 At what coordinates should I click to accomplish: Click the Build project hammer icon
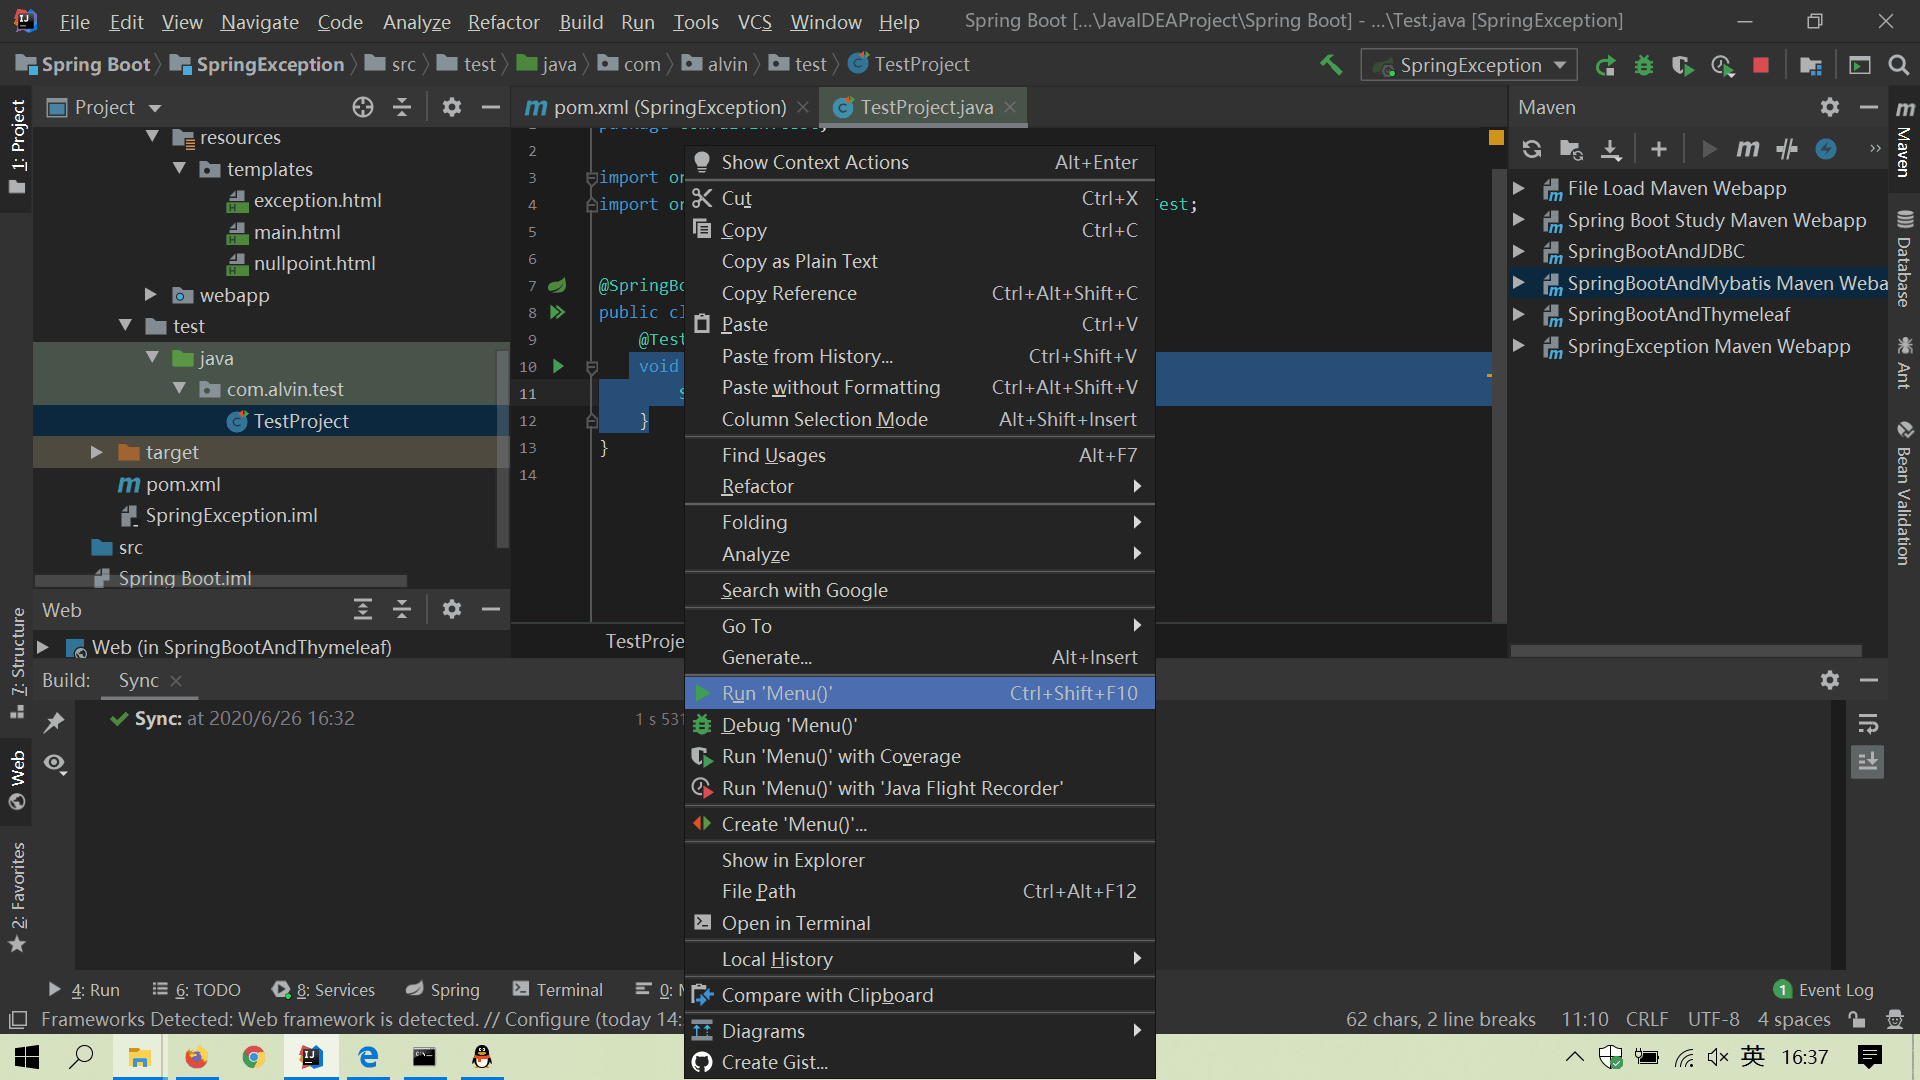click(x=1330, y=65)
